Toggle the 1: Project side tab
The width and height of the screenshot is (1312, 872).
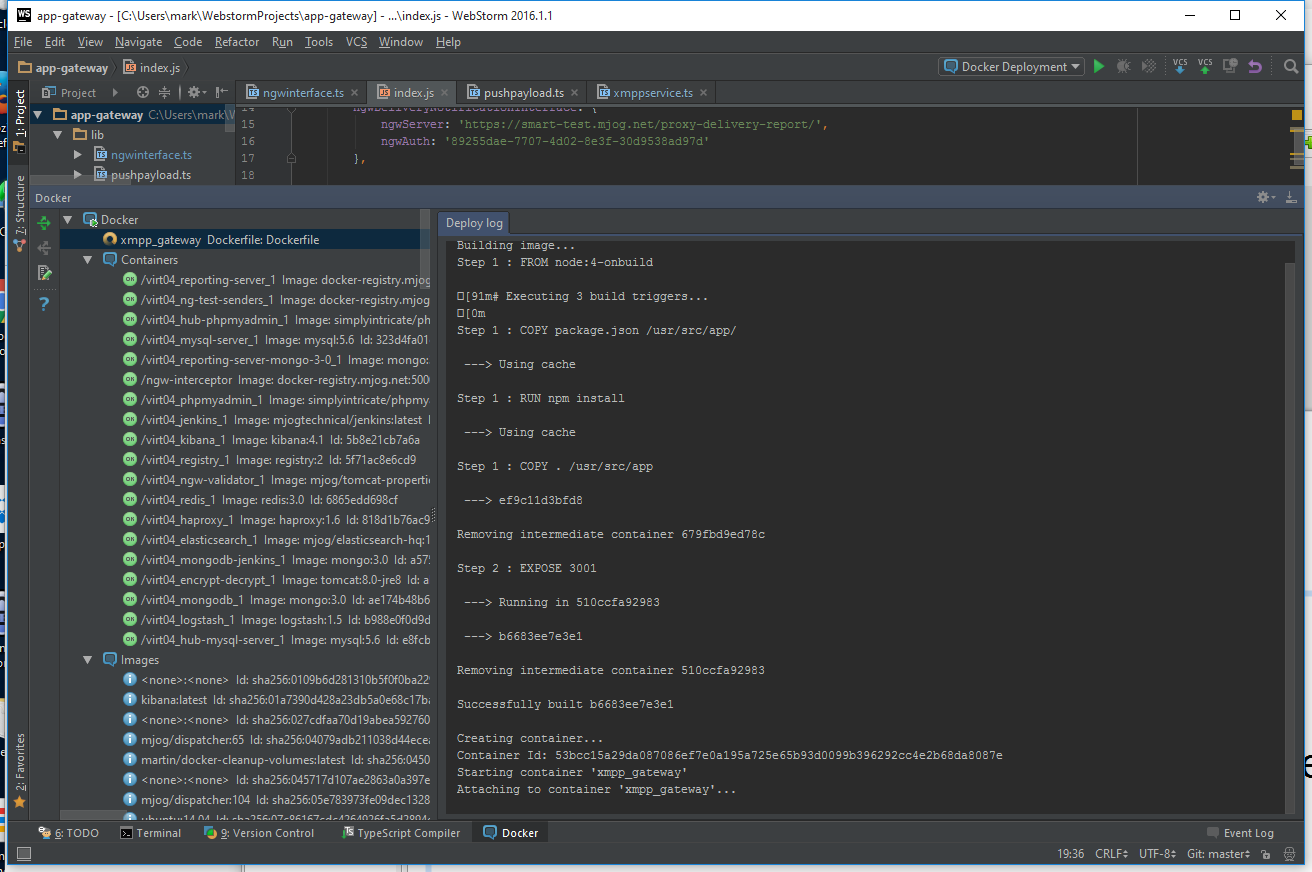coord(19,120)
